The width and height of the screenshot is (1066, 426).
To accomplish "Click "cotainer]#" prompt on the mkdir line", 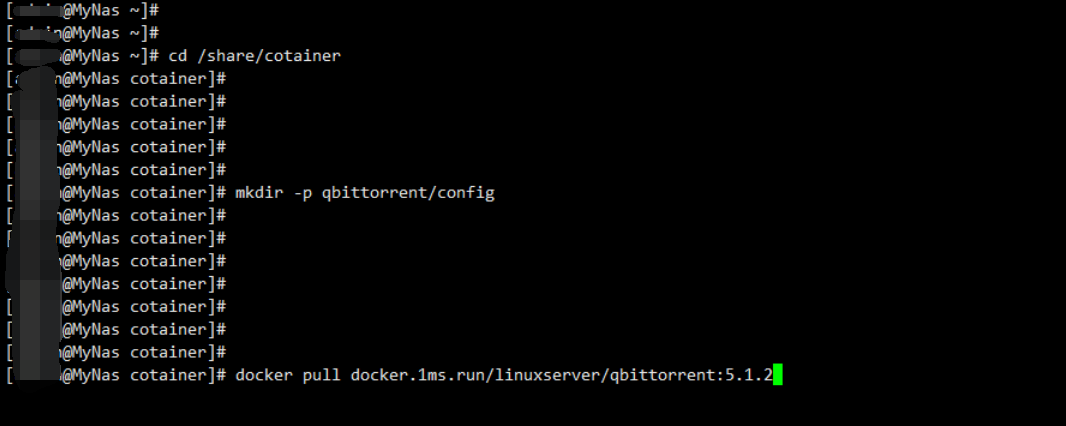I will (178, 192).
